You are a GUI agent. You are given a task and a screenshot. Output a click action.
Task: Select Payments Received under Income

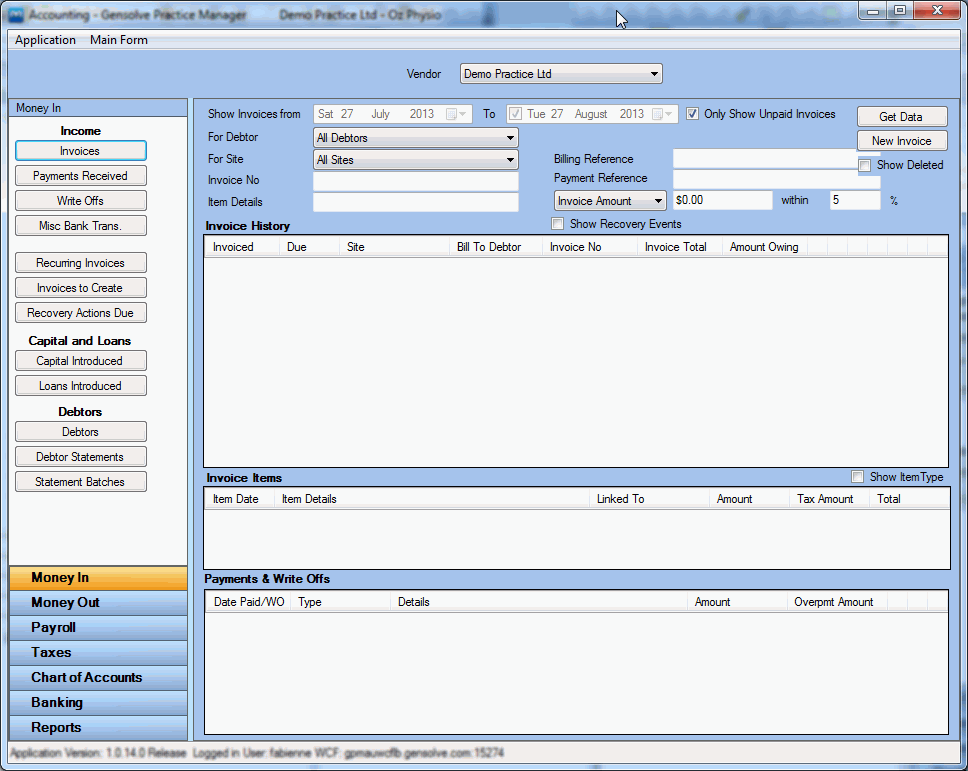tap(80, 175)
